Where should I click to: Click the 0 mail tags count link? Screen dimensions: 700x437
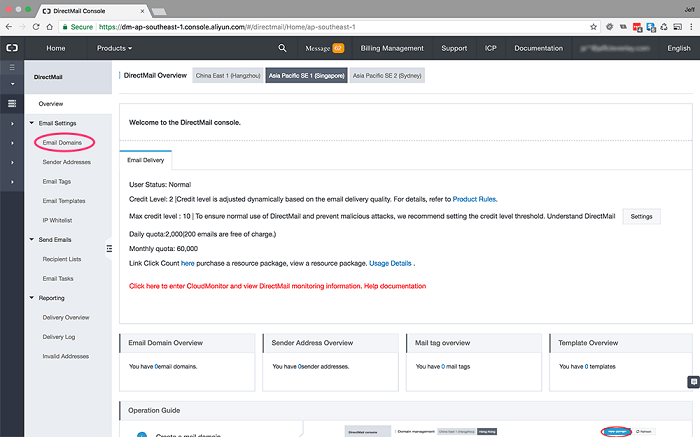443,366
